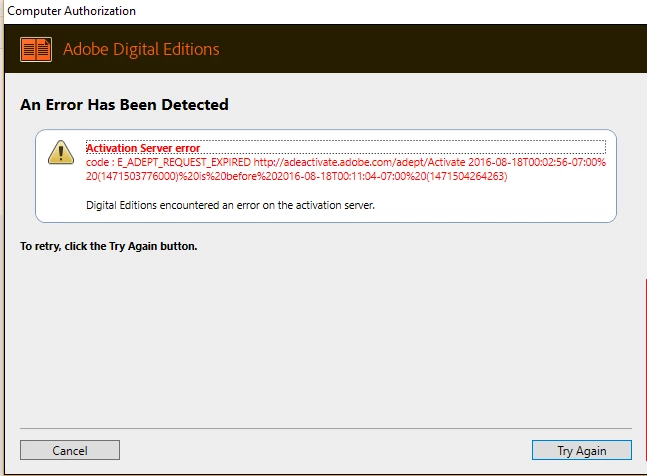Click 'Digital Editions encountered an error' message

(x=230, y=205)
